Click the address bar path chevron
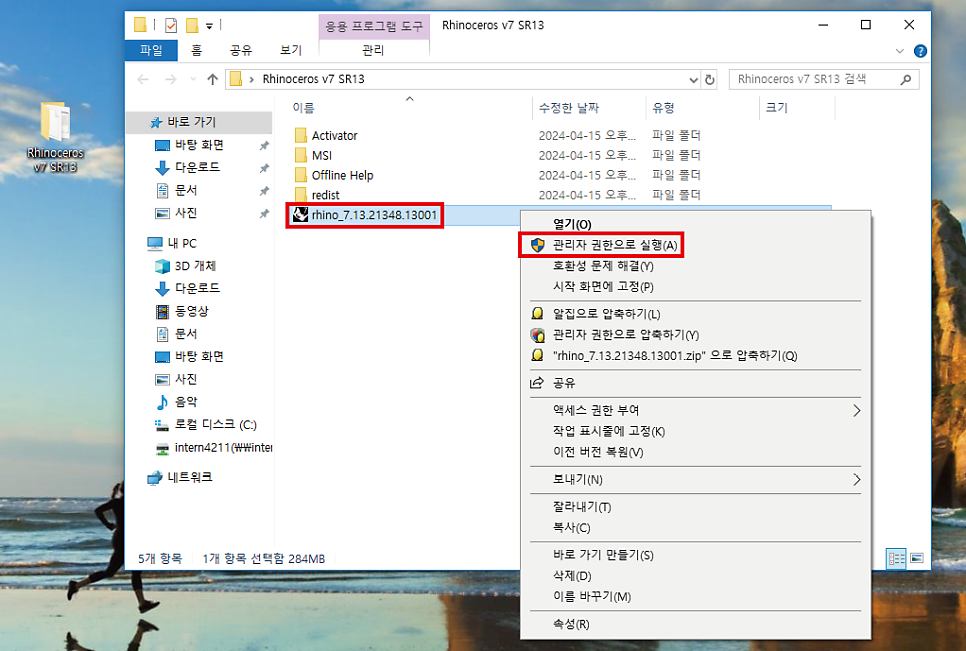966x651 pixels. click(x=251, y=79)
